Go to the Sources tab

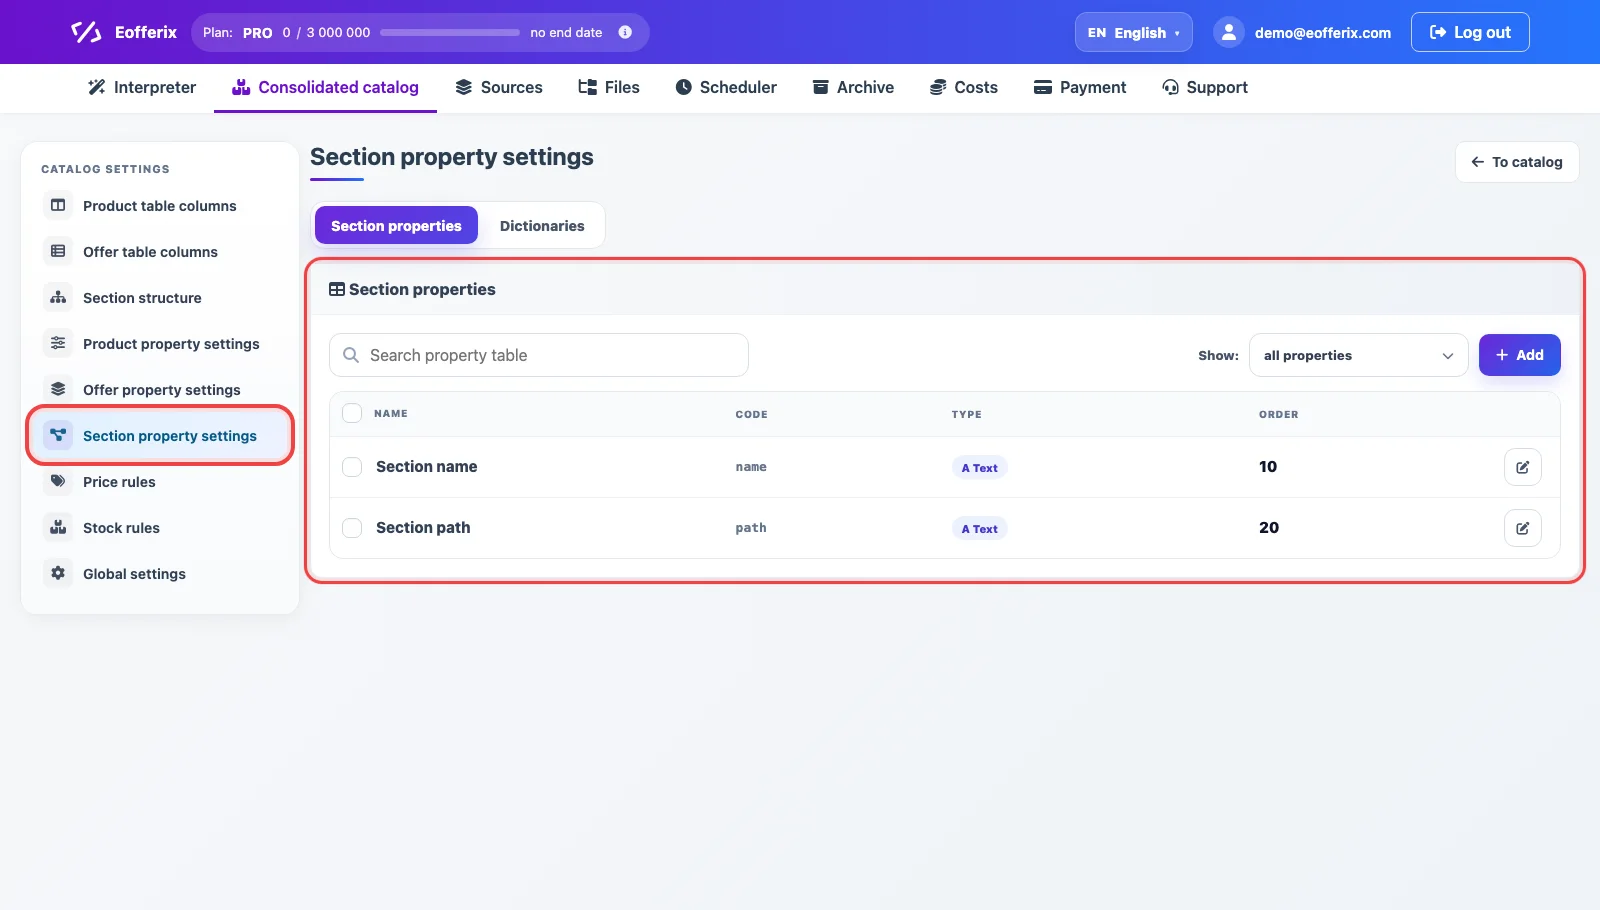point(499,87)
